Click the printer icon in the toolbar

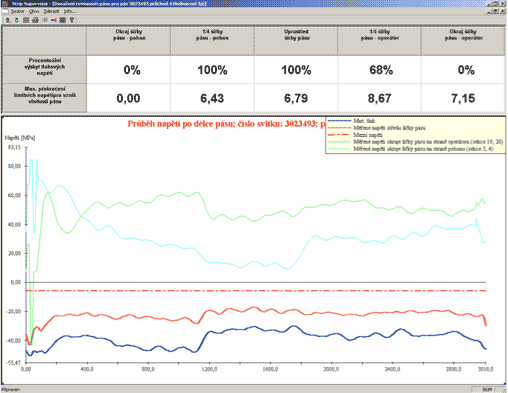tap(35, 20)
